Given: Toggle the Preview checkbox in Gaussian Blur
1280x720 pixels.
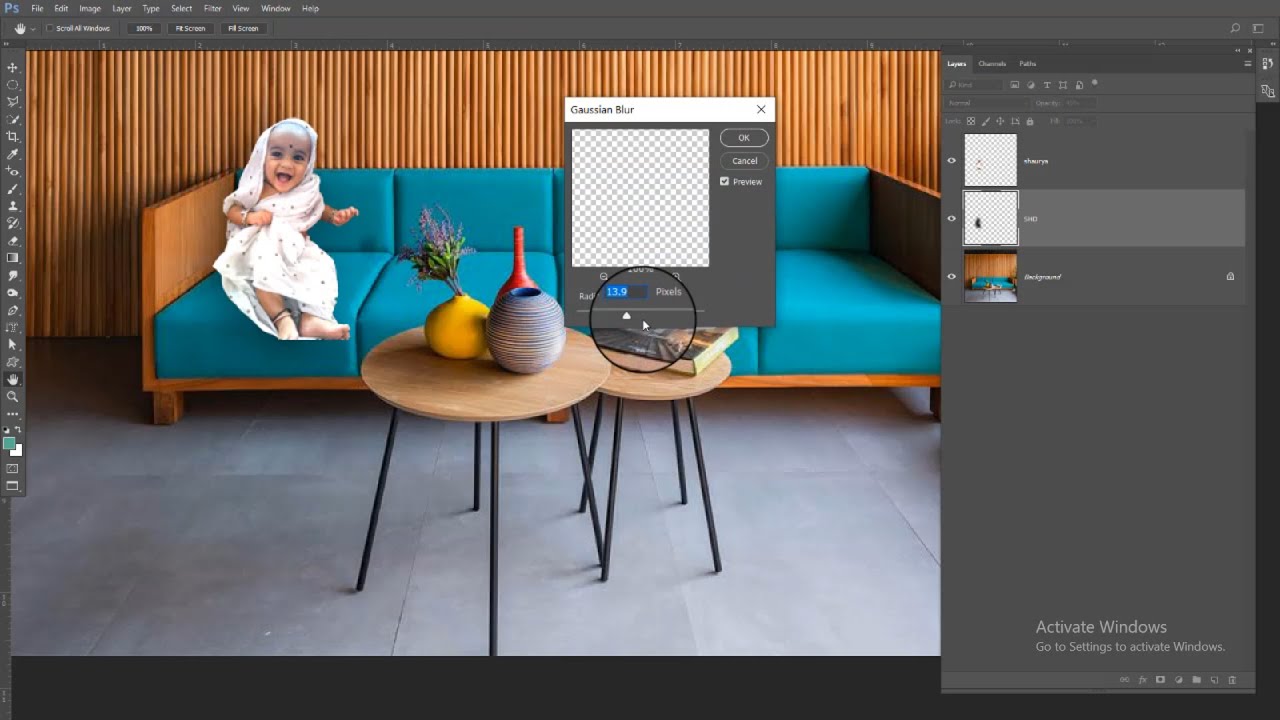Looking at the screenshot, I should pos(725,182).
